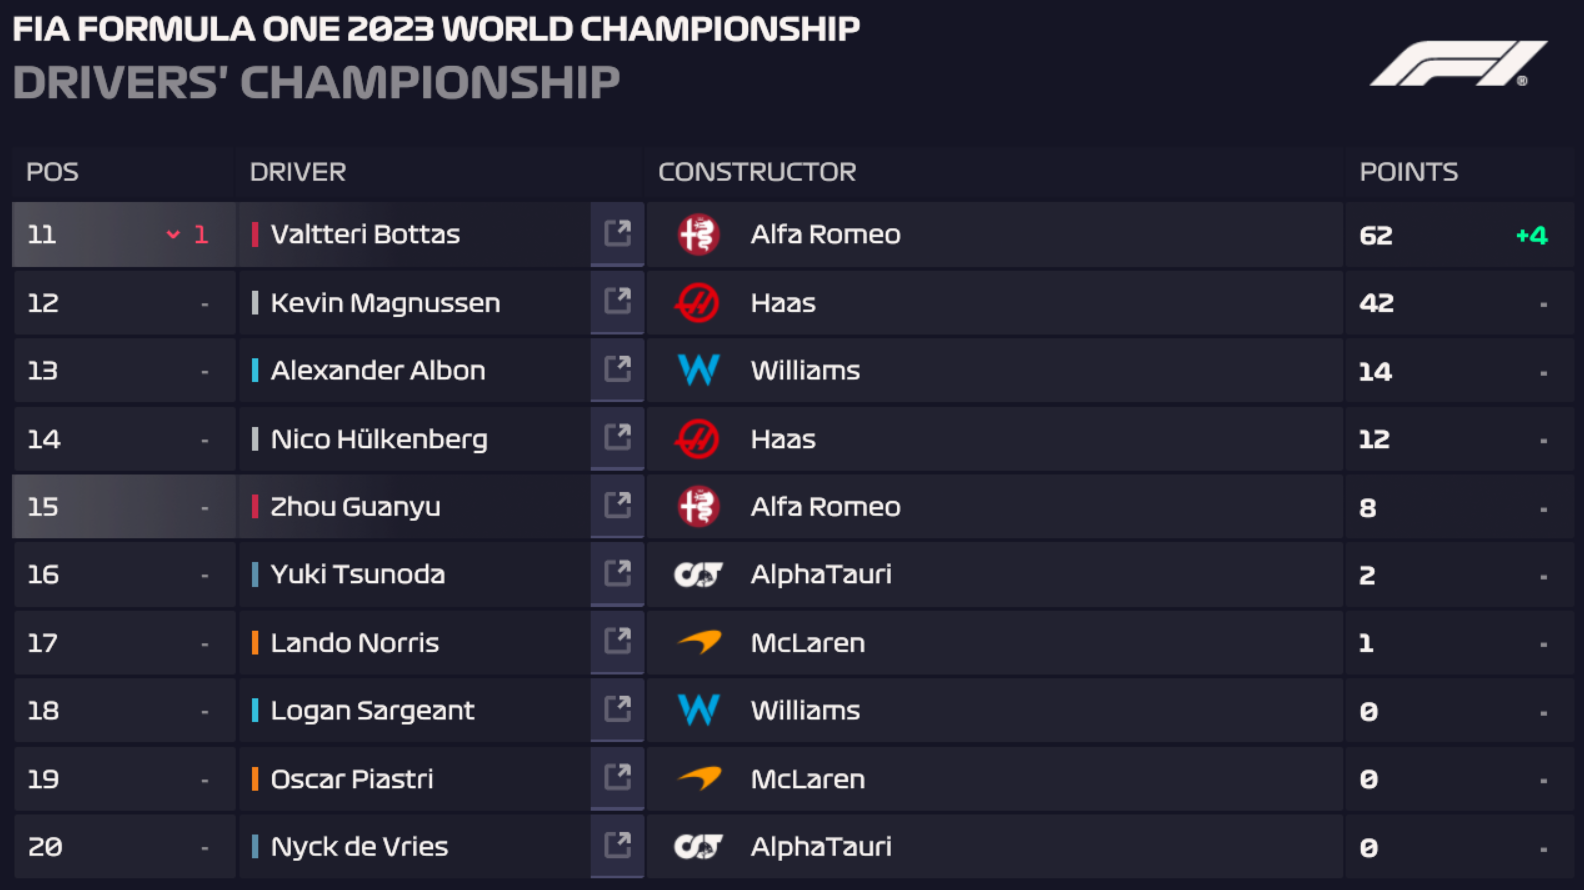
Task: Open Logan Sargeant external link icon
Action: point(617,709)
